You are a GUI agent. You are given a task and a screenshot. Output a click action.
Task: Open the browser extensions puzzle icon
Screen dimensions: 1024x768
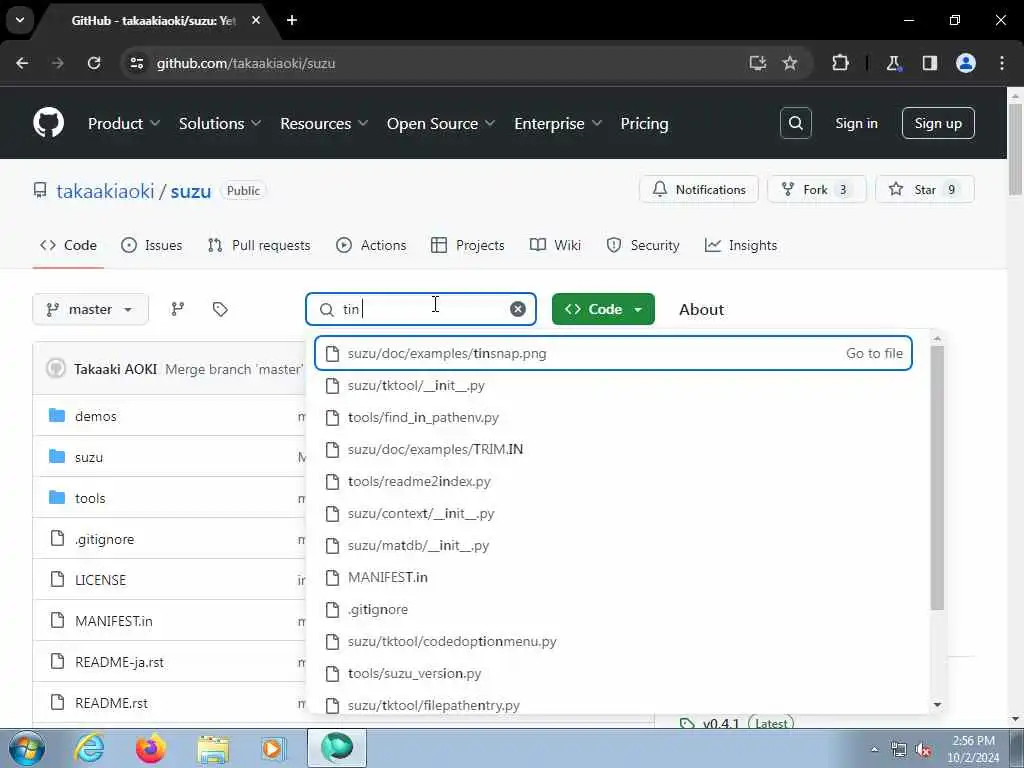click(x=840, y=63)
